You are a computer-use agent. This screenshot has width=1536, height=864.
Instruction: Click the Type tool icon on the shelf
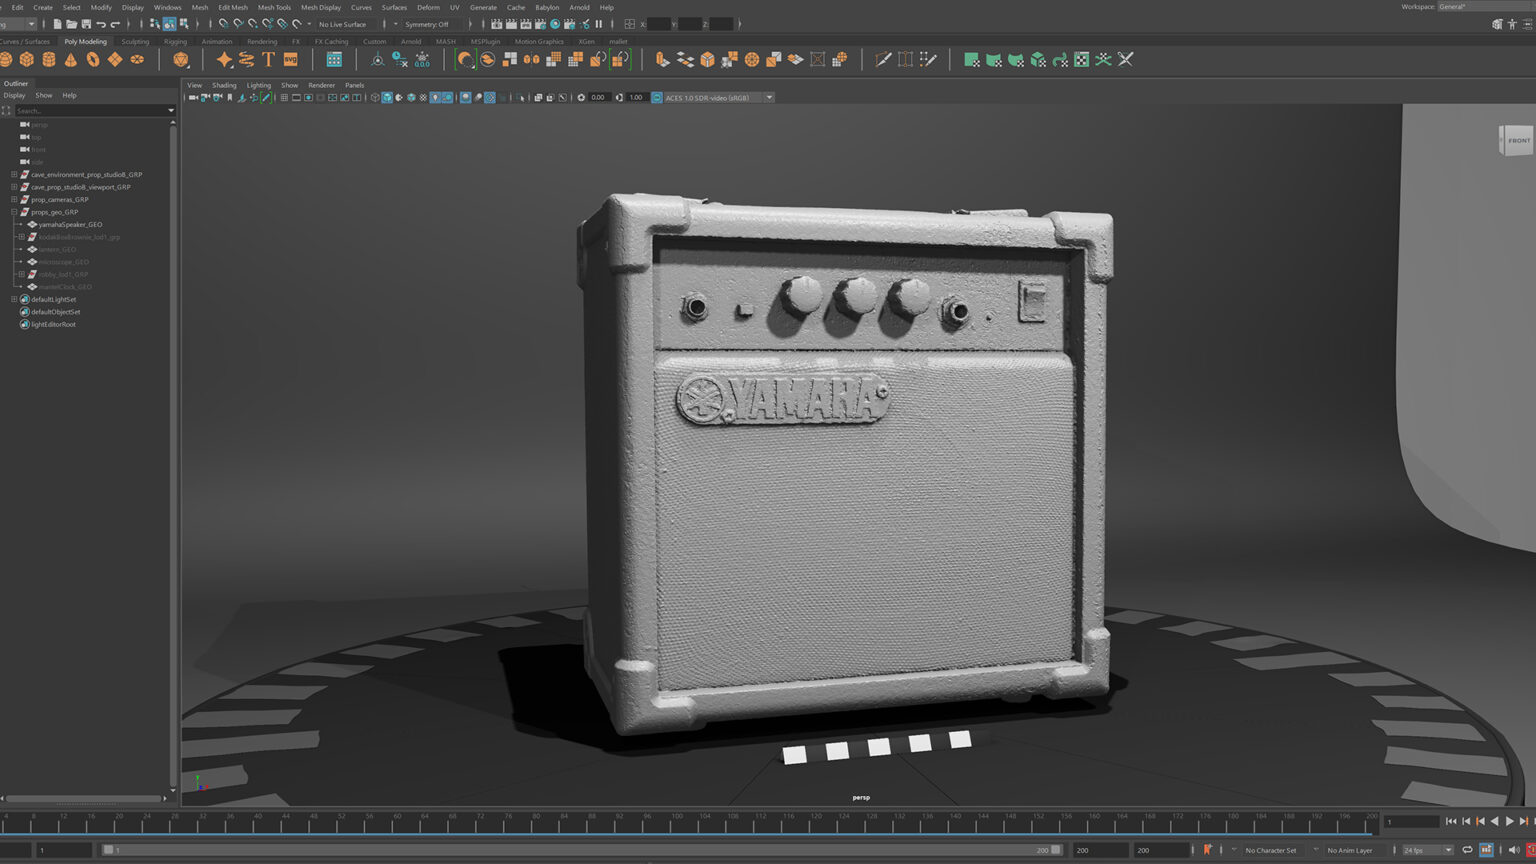coord(267,59)
